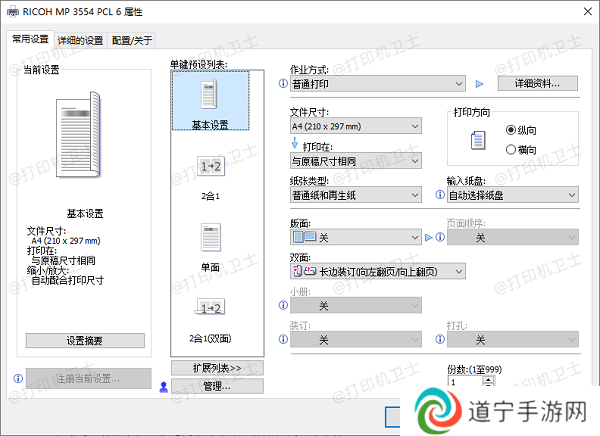Click info icon beside 作业方式 dropdown
The height and width of the screenshot is (436, 600).
(283, 83)
